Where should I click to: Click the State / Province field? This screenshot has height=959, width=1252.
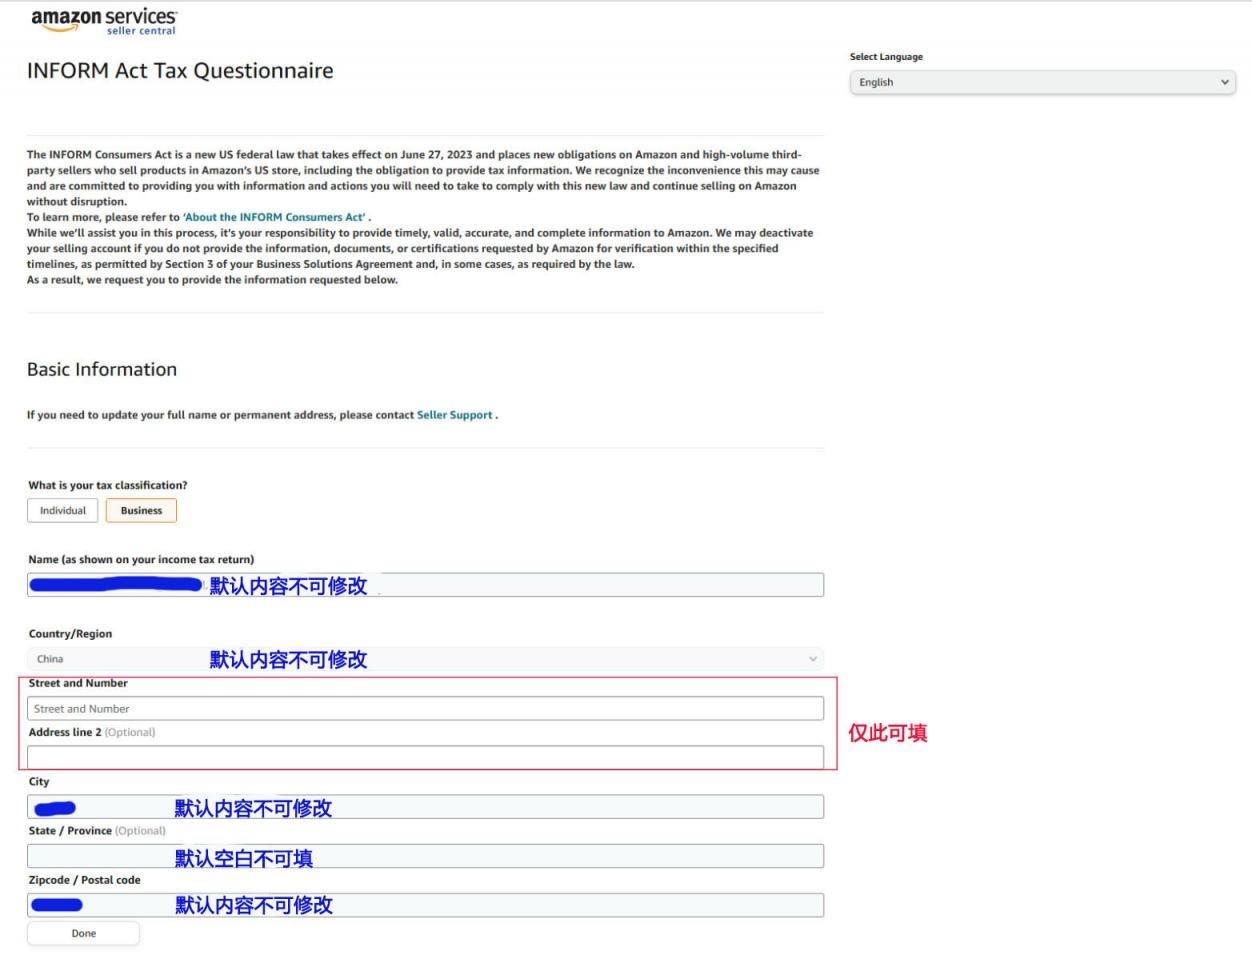tap(425, 856)
